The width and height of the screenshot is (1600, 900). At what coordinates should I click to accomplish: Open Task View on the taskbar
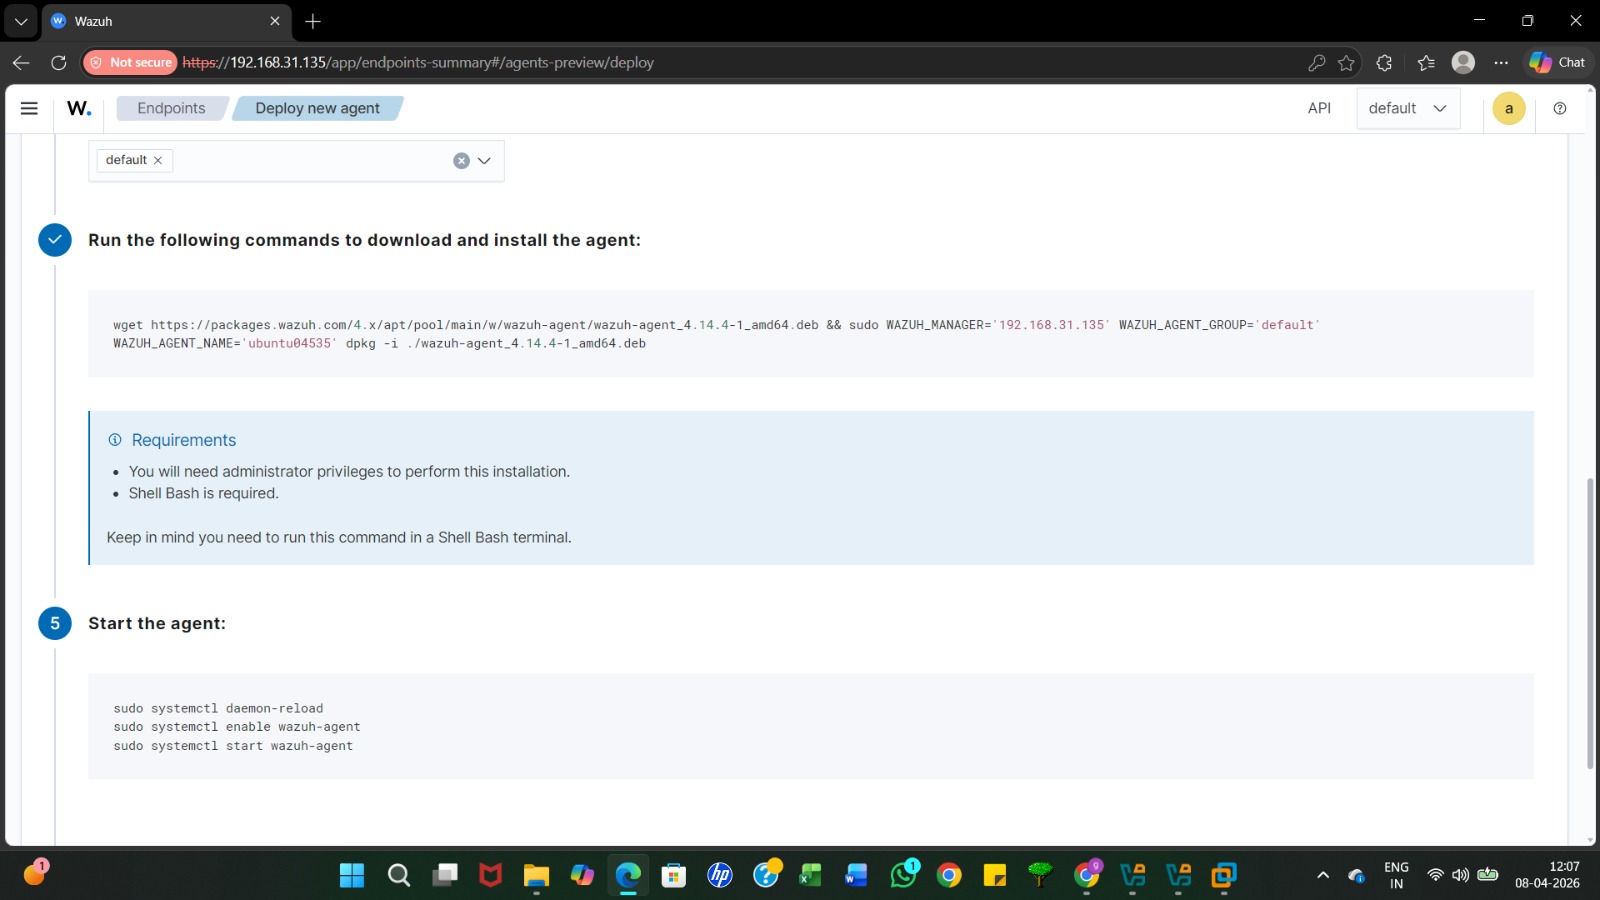(x=445, y=876)
